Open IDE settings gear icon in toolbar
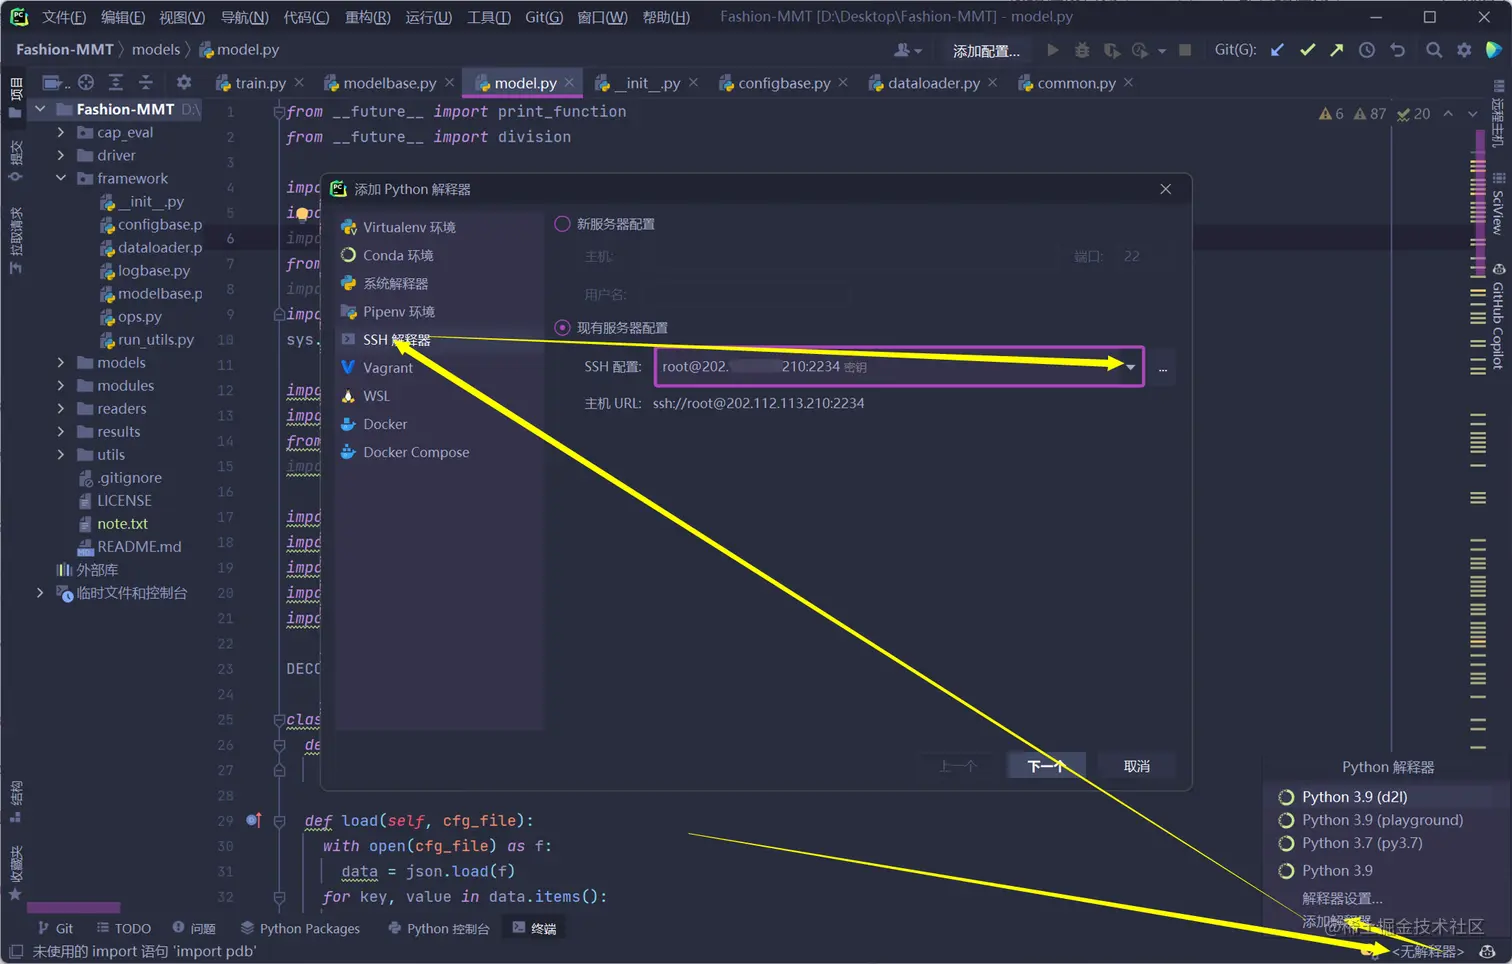This screenshot has height=964, width=1512. pos(1464,50)
